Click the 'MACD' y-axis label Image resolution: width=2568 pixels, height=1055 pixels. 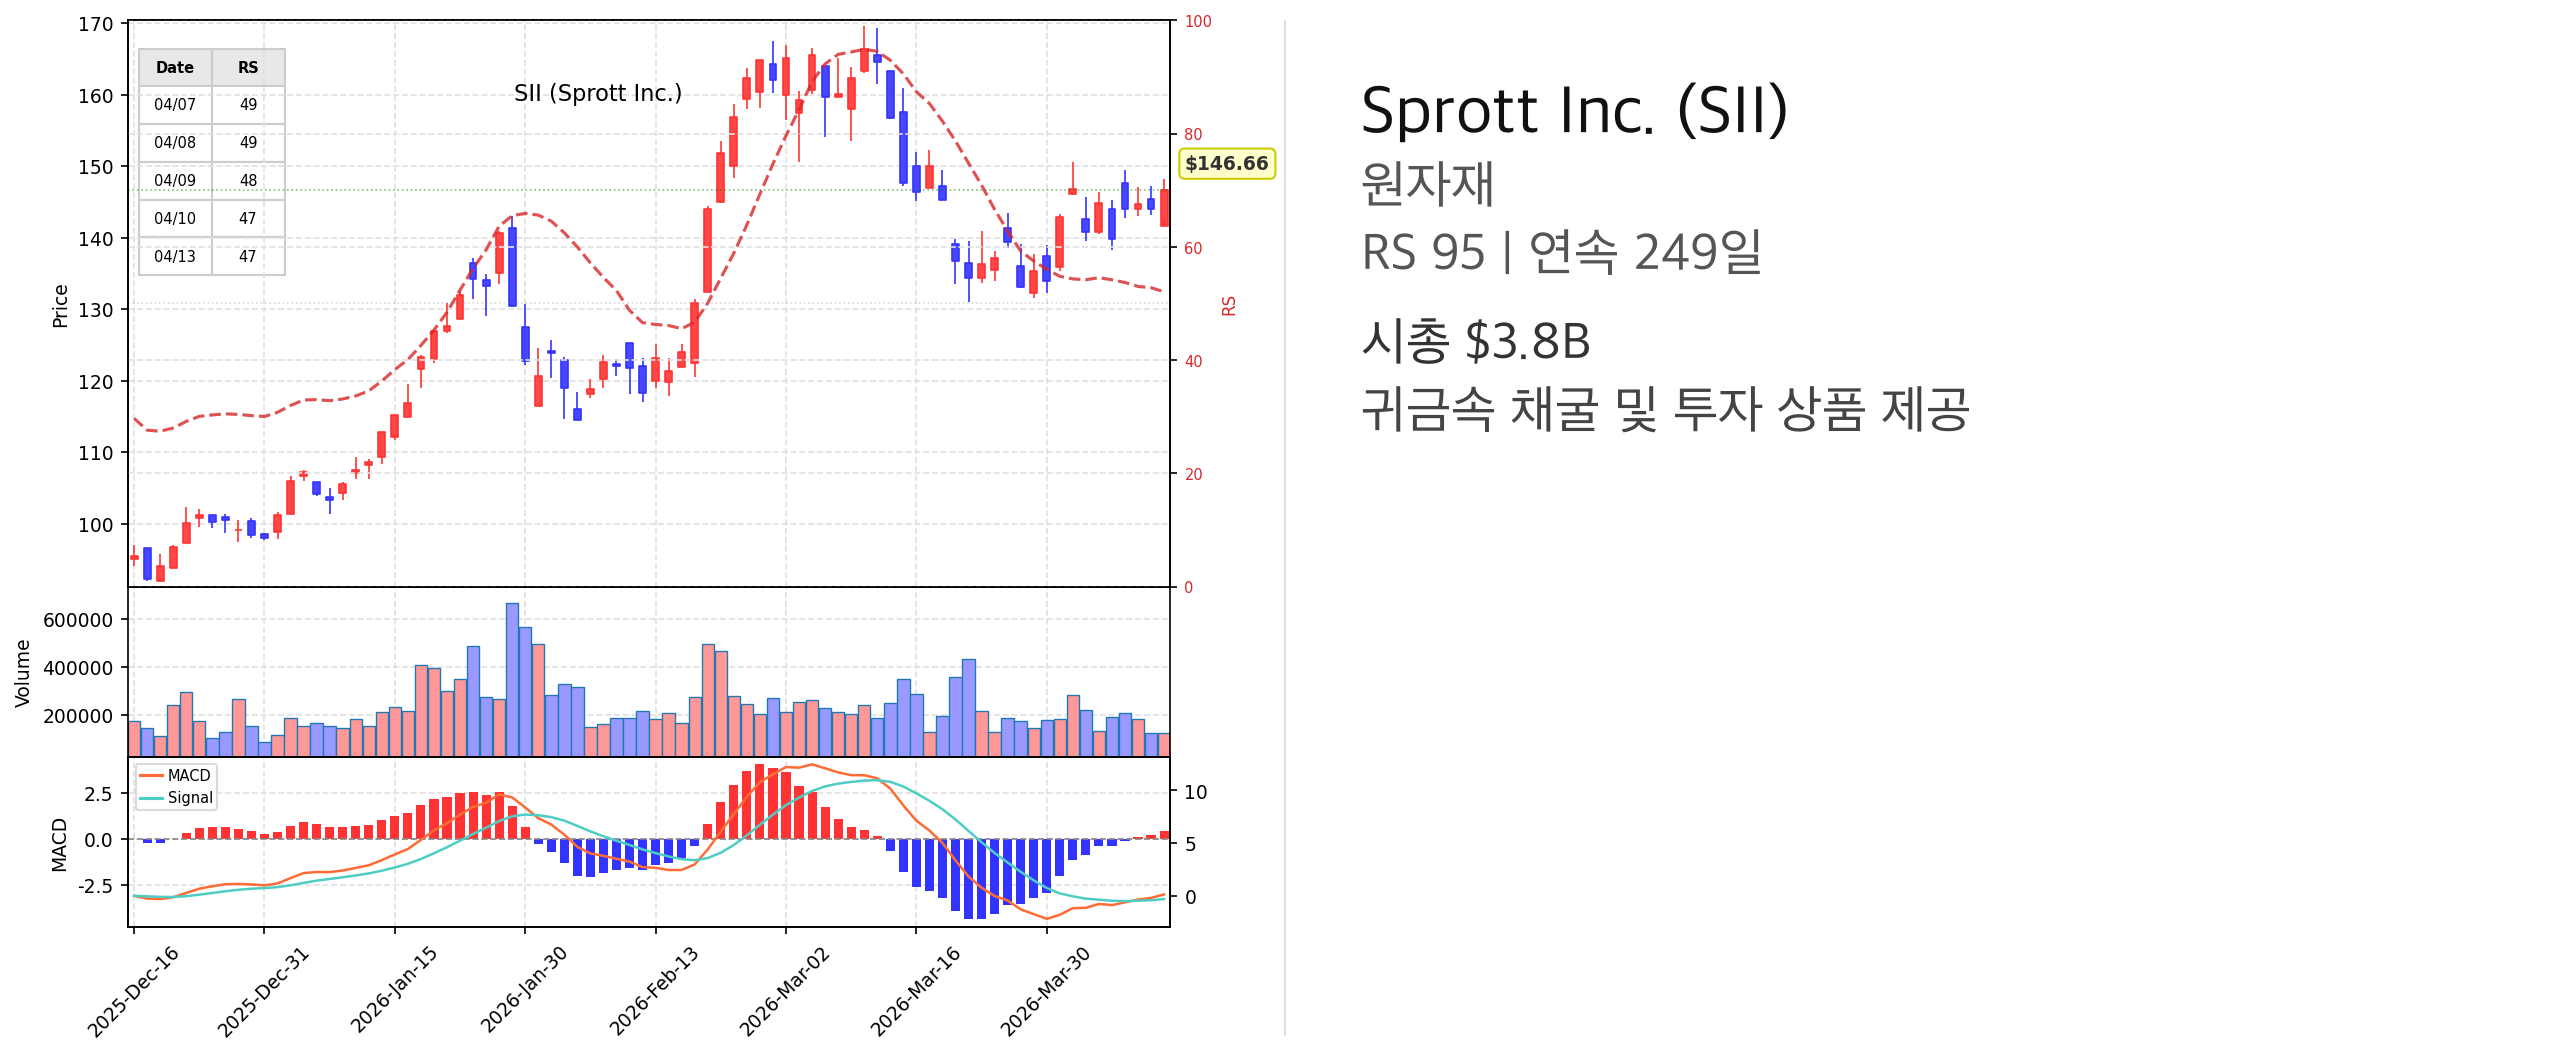[59, 845]
